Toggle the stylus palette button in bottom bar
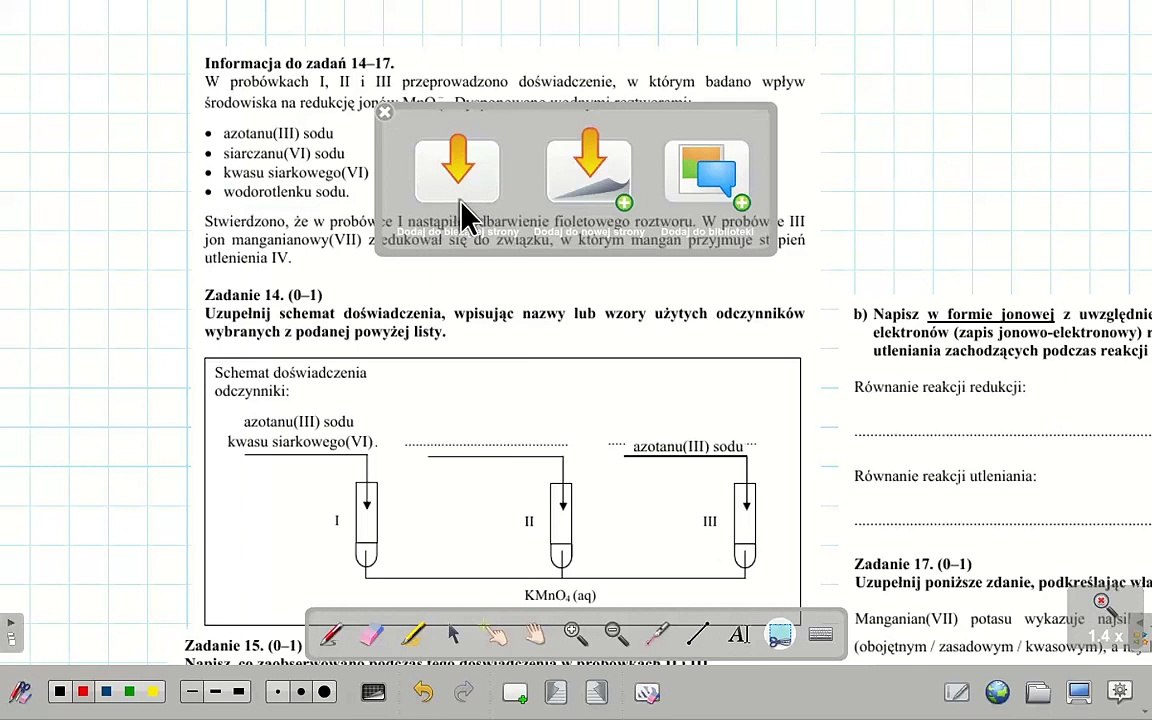This screenshot has width=1152, height=720. [x=20, y=692]
